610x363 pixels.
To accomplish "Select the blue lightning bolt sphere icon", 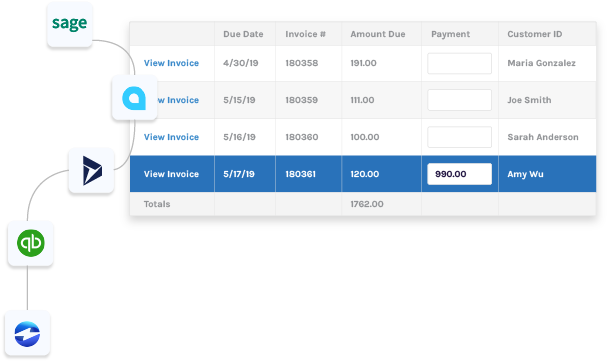I will click(27, 333).
